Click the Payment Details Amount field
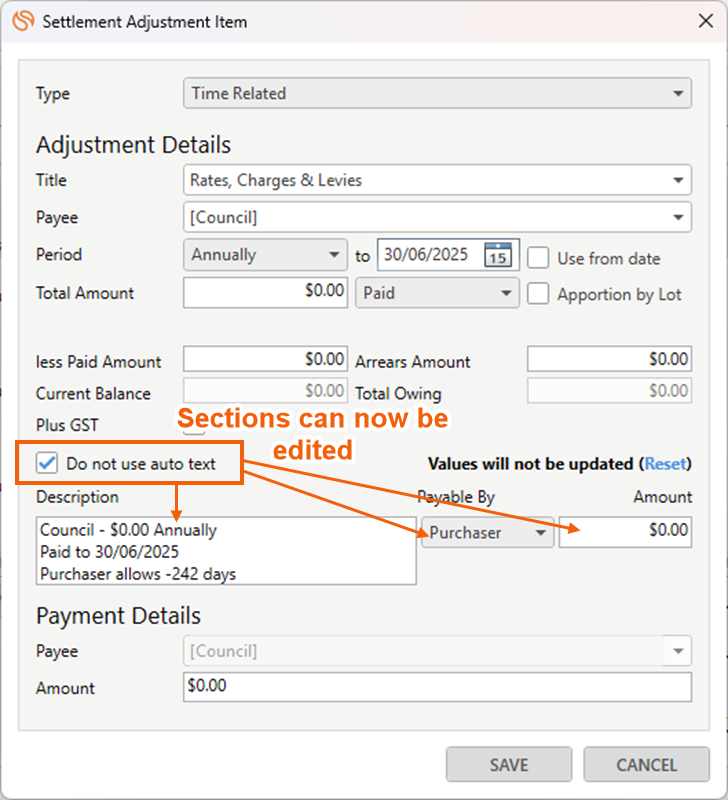This screenshot has width=728, height=800. click(x=437, y=687)
